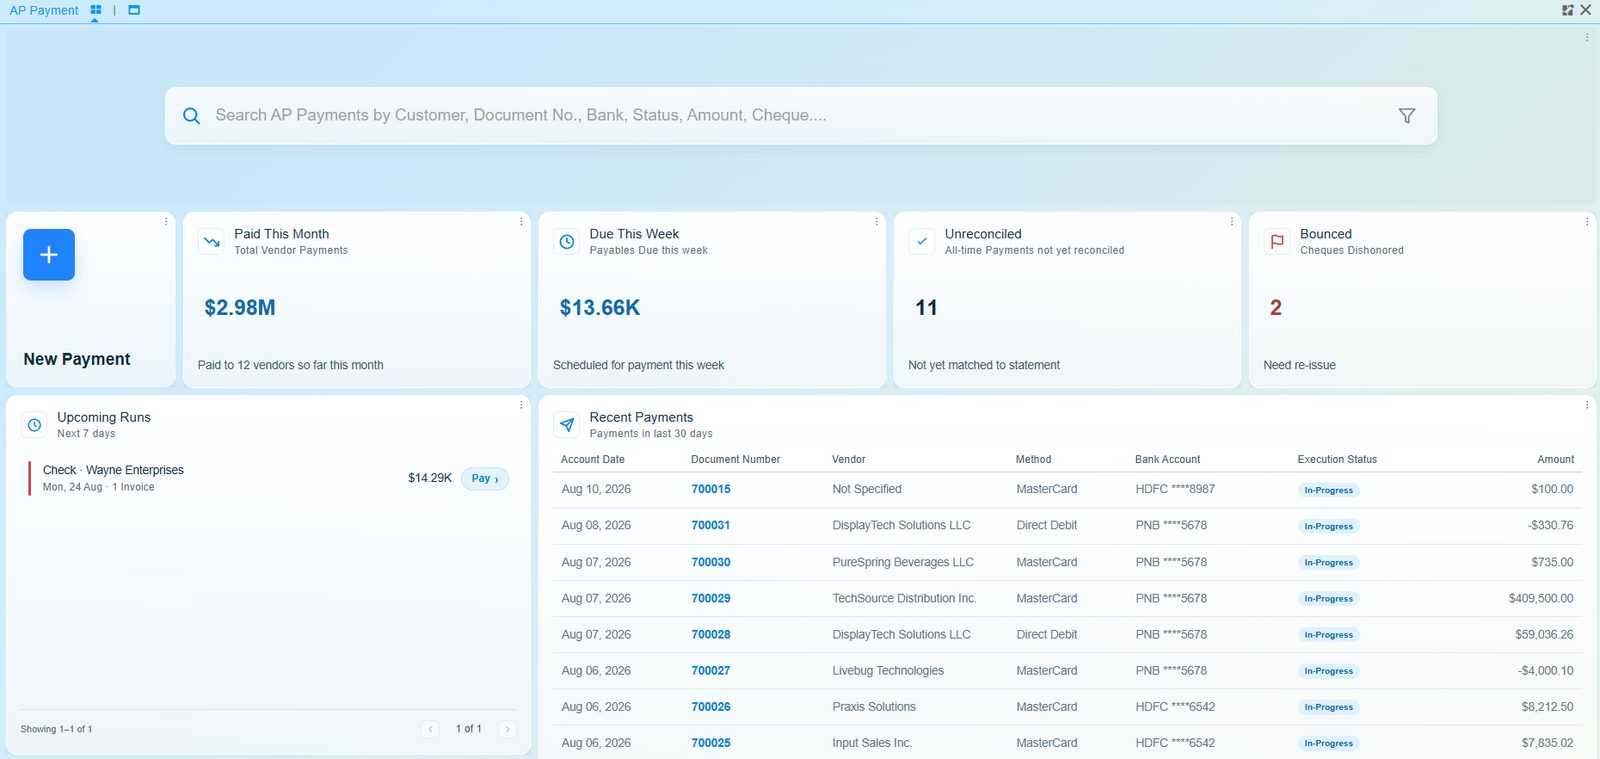
Task: Open document number 700031
Action: 711,526
